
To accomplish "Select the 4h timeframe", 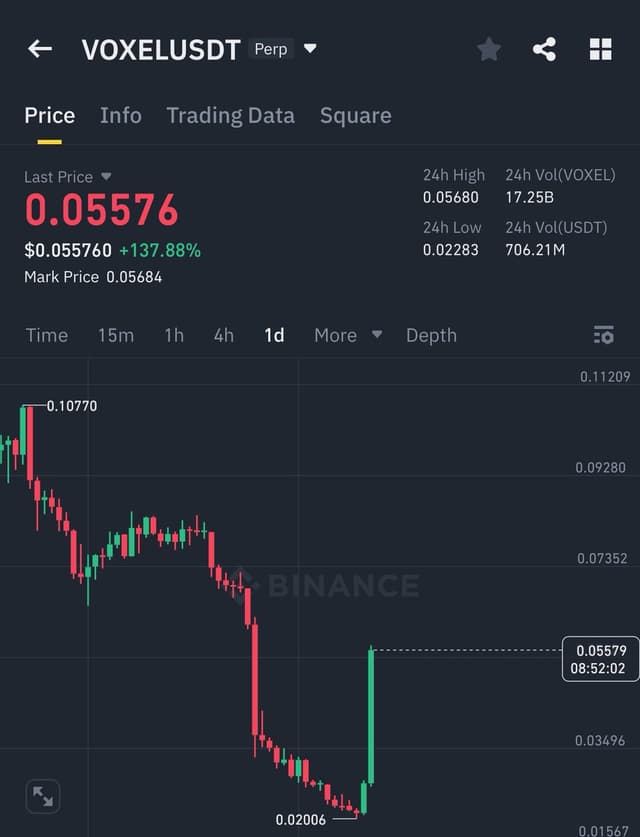I will tap(224, 335).
